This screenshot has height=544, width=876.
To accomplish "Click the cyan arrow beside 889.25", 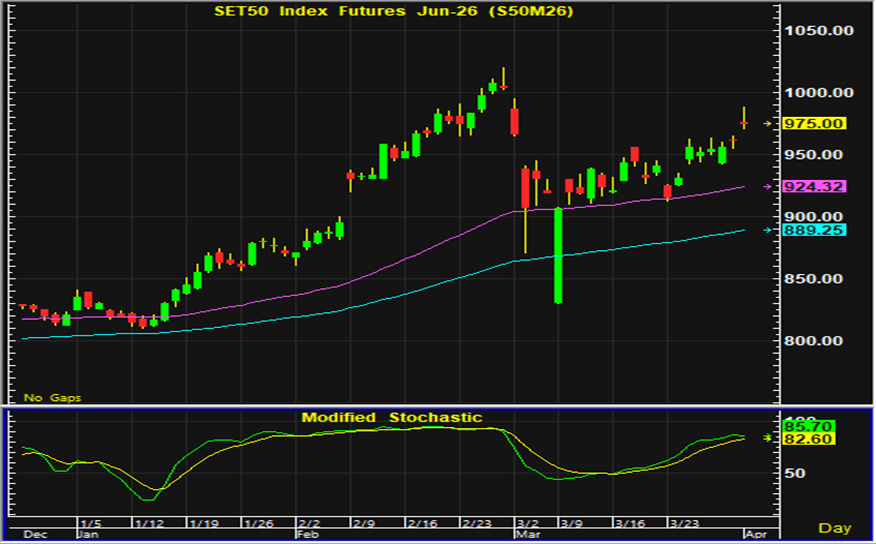I will tap(768, 230).
